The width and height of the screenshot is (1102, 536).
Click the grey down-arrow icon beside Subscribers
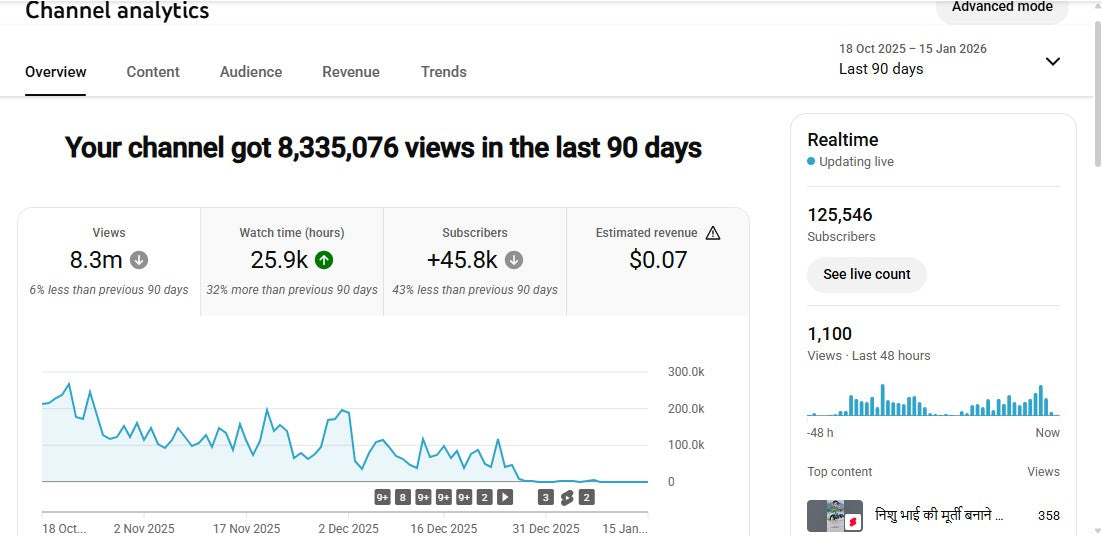514,260
